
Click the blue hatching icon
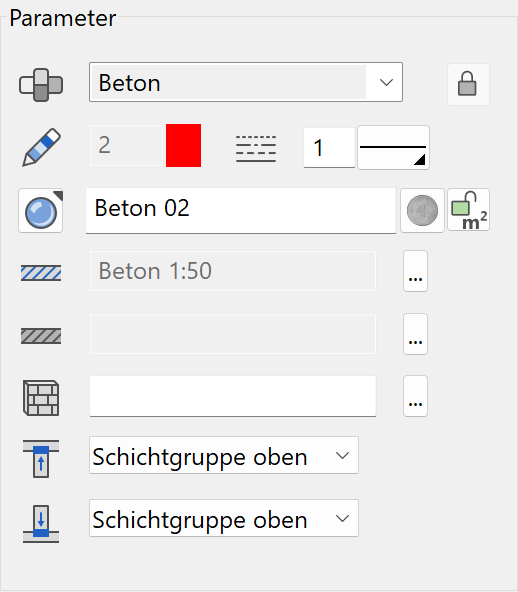pyautogui.click(x=41, y=273)
